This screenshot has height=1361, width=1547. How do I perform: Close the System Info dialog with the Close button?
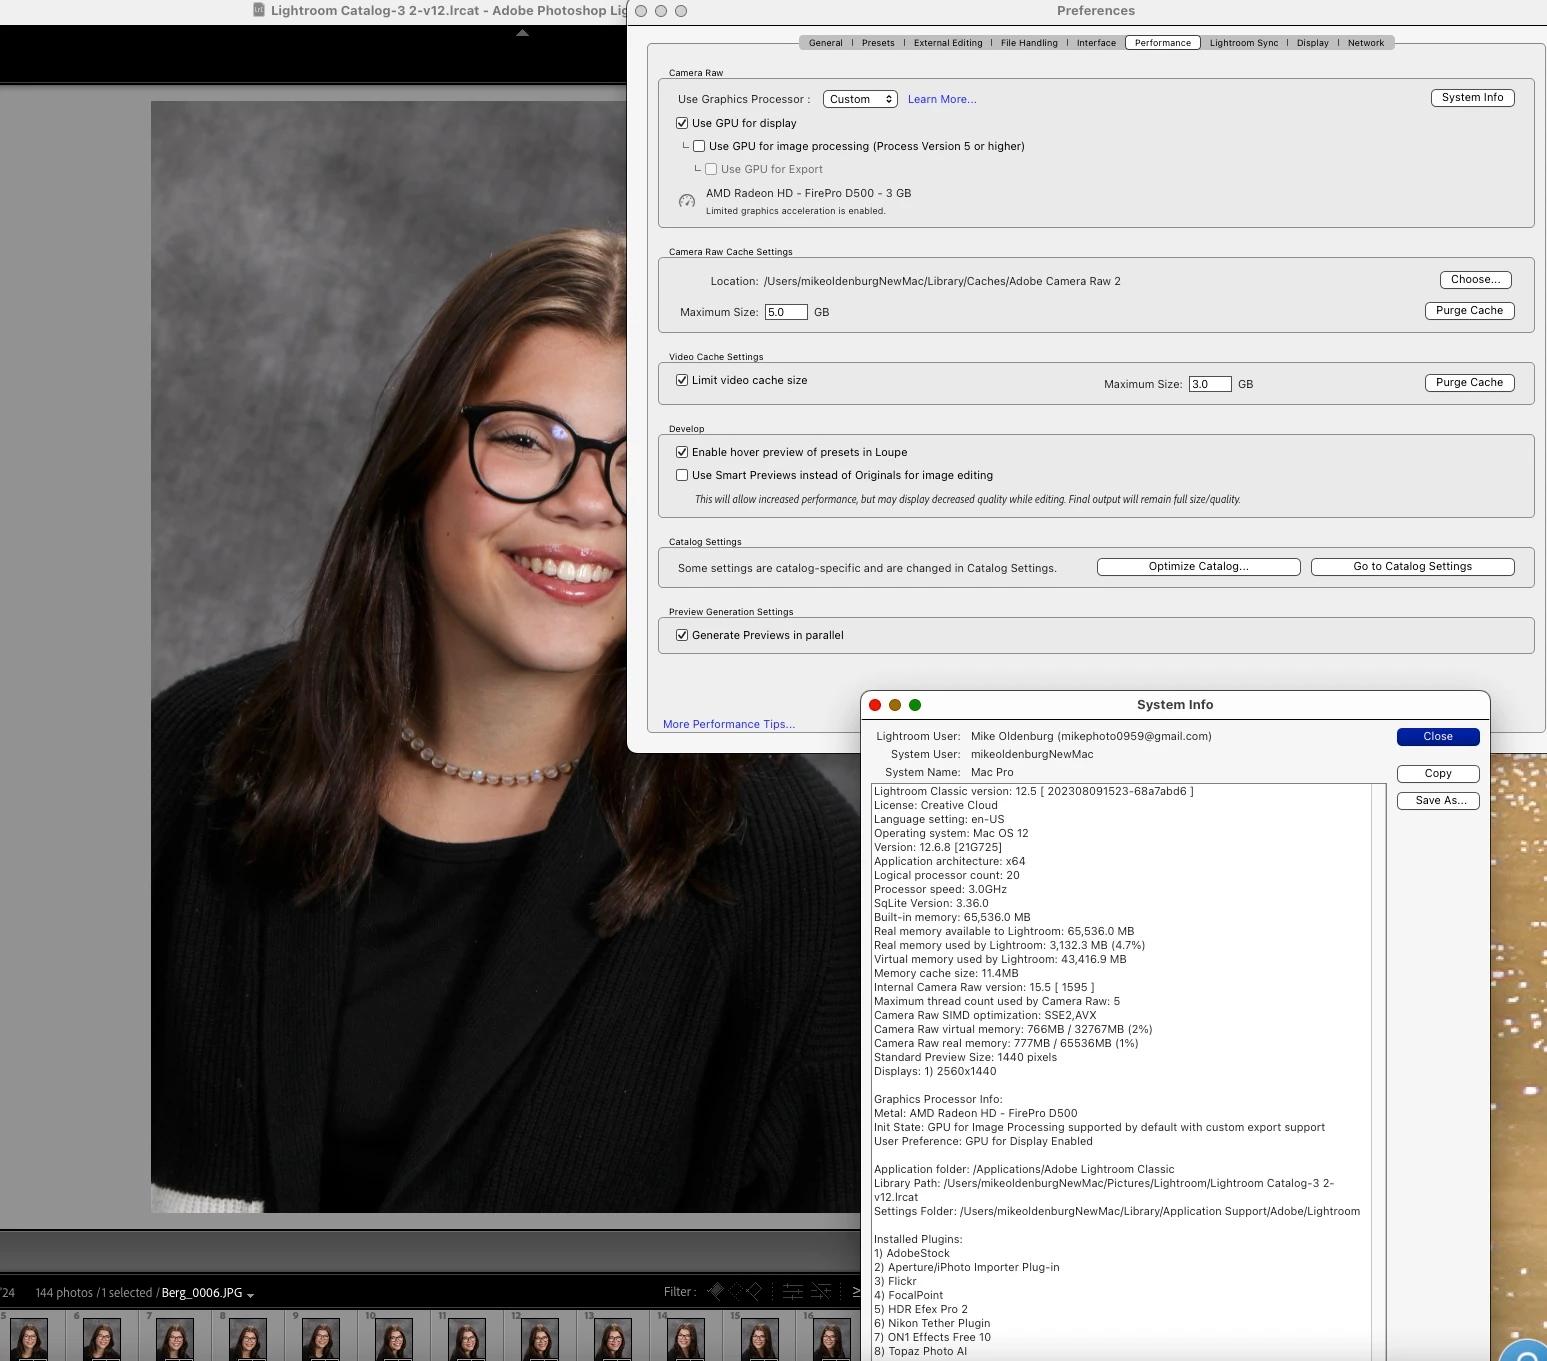click(x=1438, y=737)
